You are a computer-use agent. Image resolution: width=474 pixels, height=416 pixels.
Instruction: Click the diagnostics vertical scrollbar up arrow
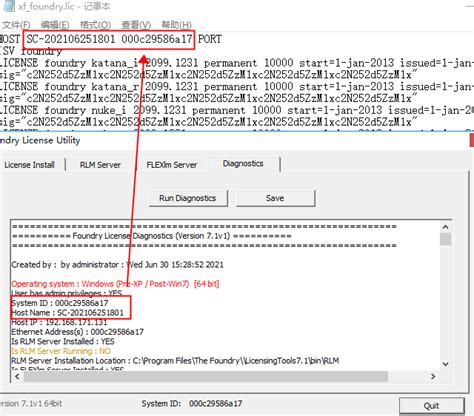point(446,227)
